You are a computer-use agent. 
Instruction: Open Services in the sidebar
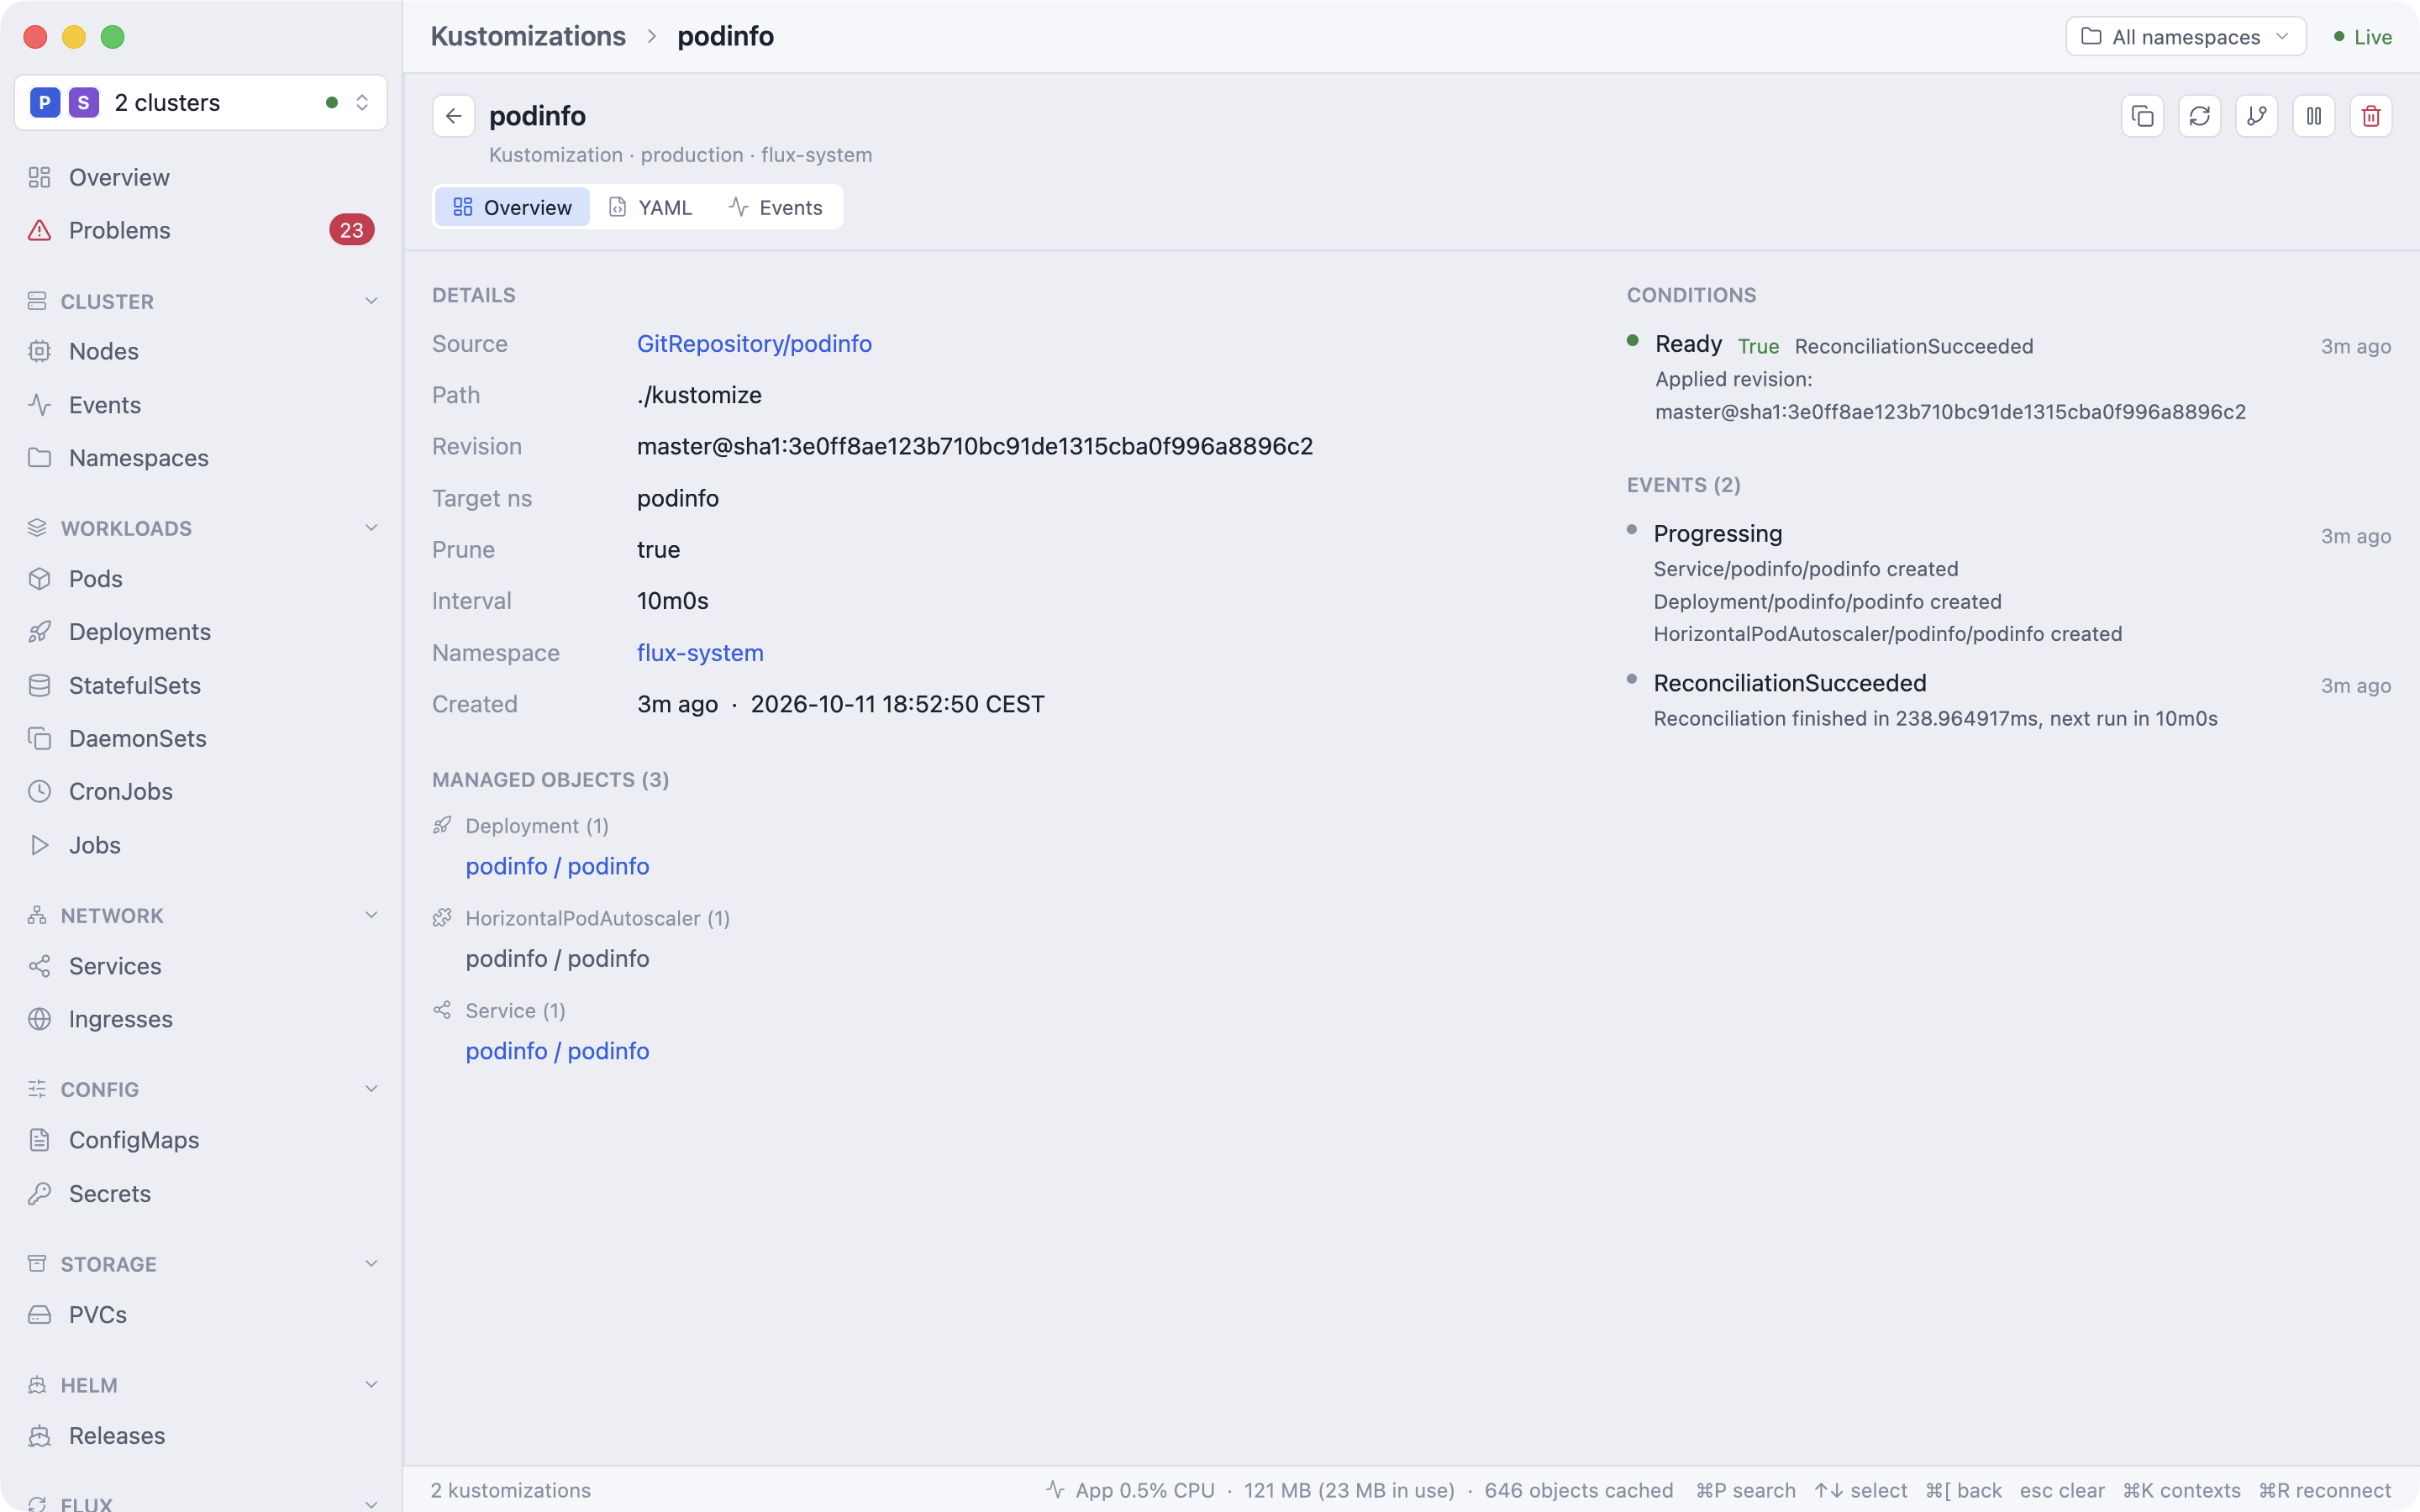pyautogui.click(x=200, y=966)
